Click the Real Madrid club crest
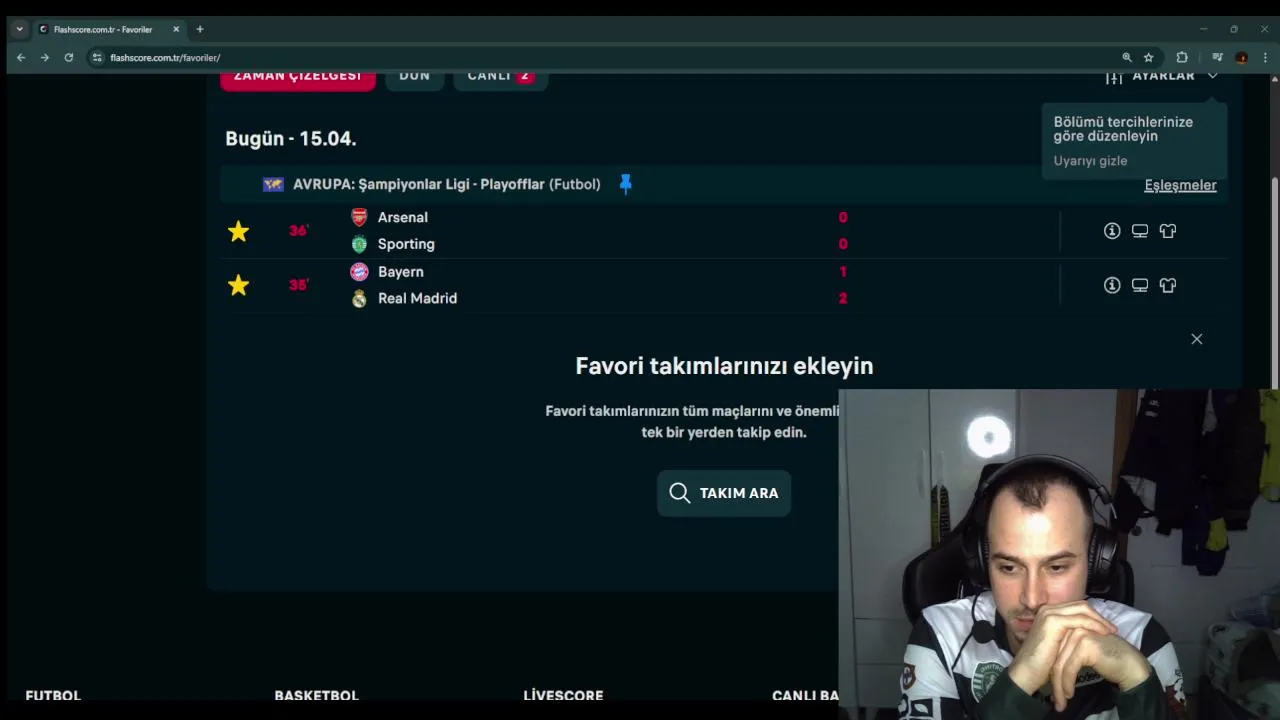The image size is (1280, 720). coord(359,298)
